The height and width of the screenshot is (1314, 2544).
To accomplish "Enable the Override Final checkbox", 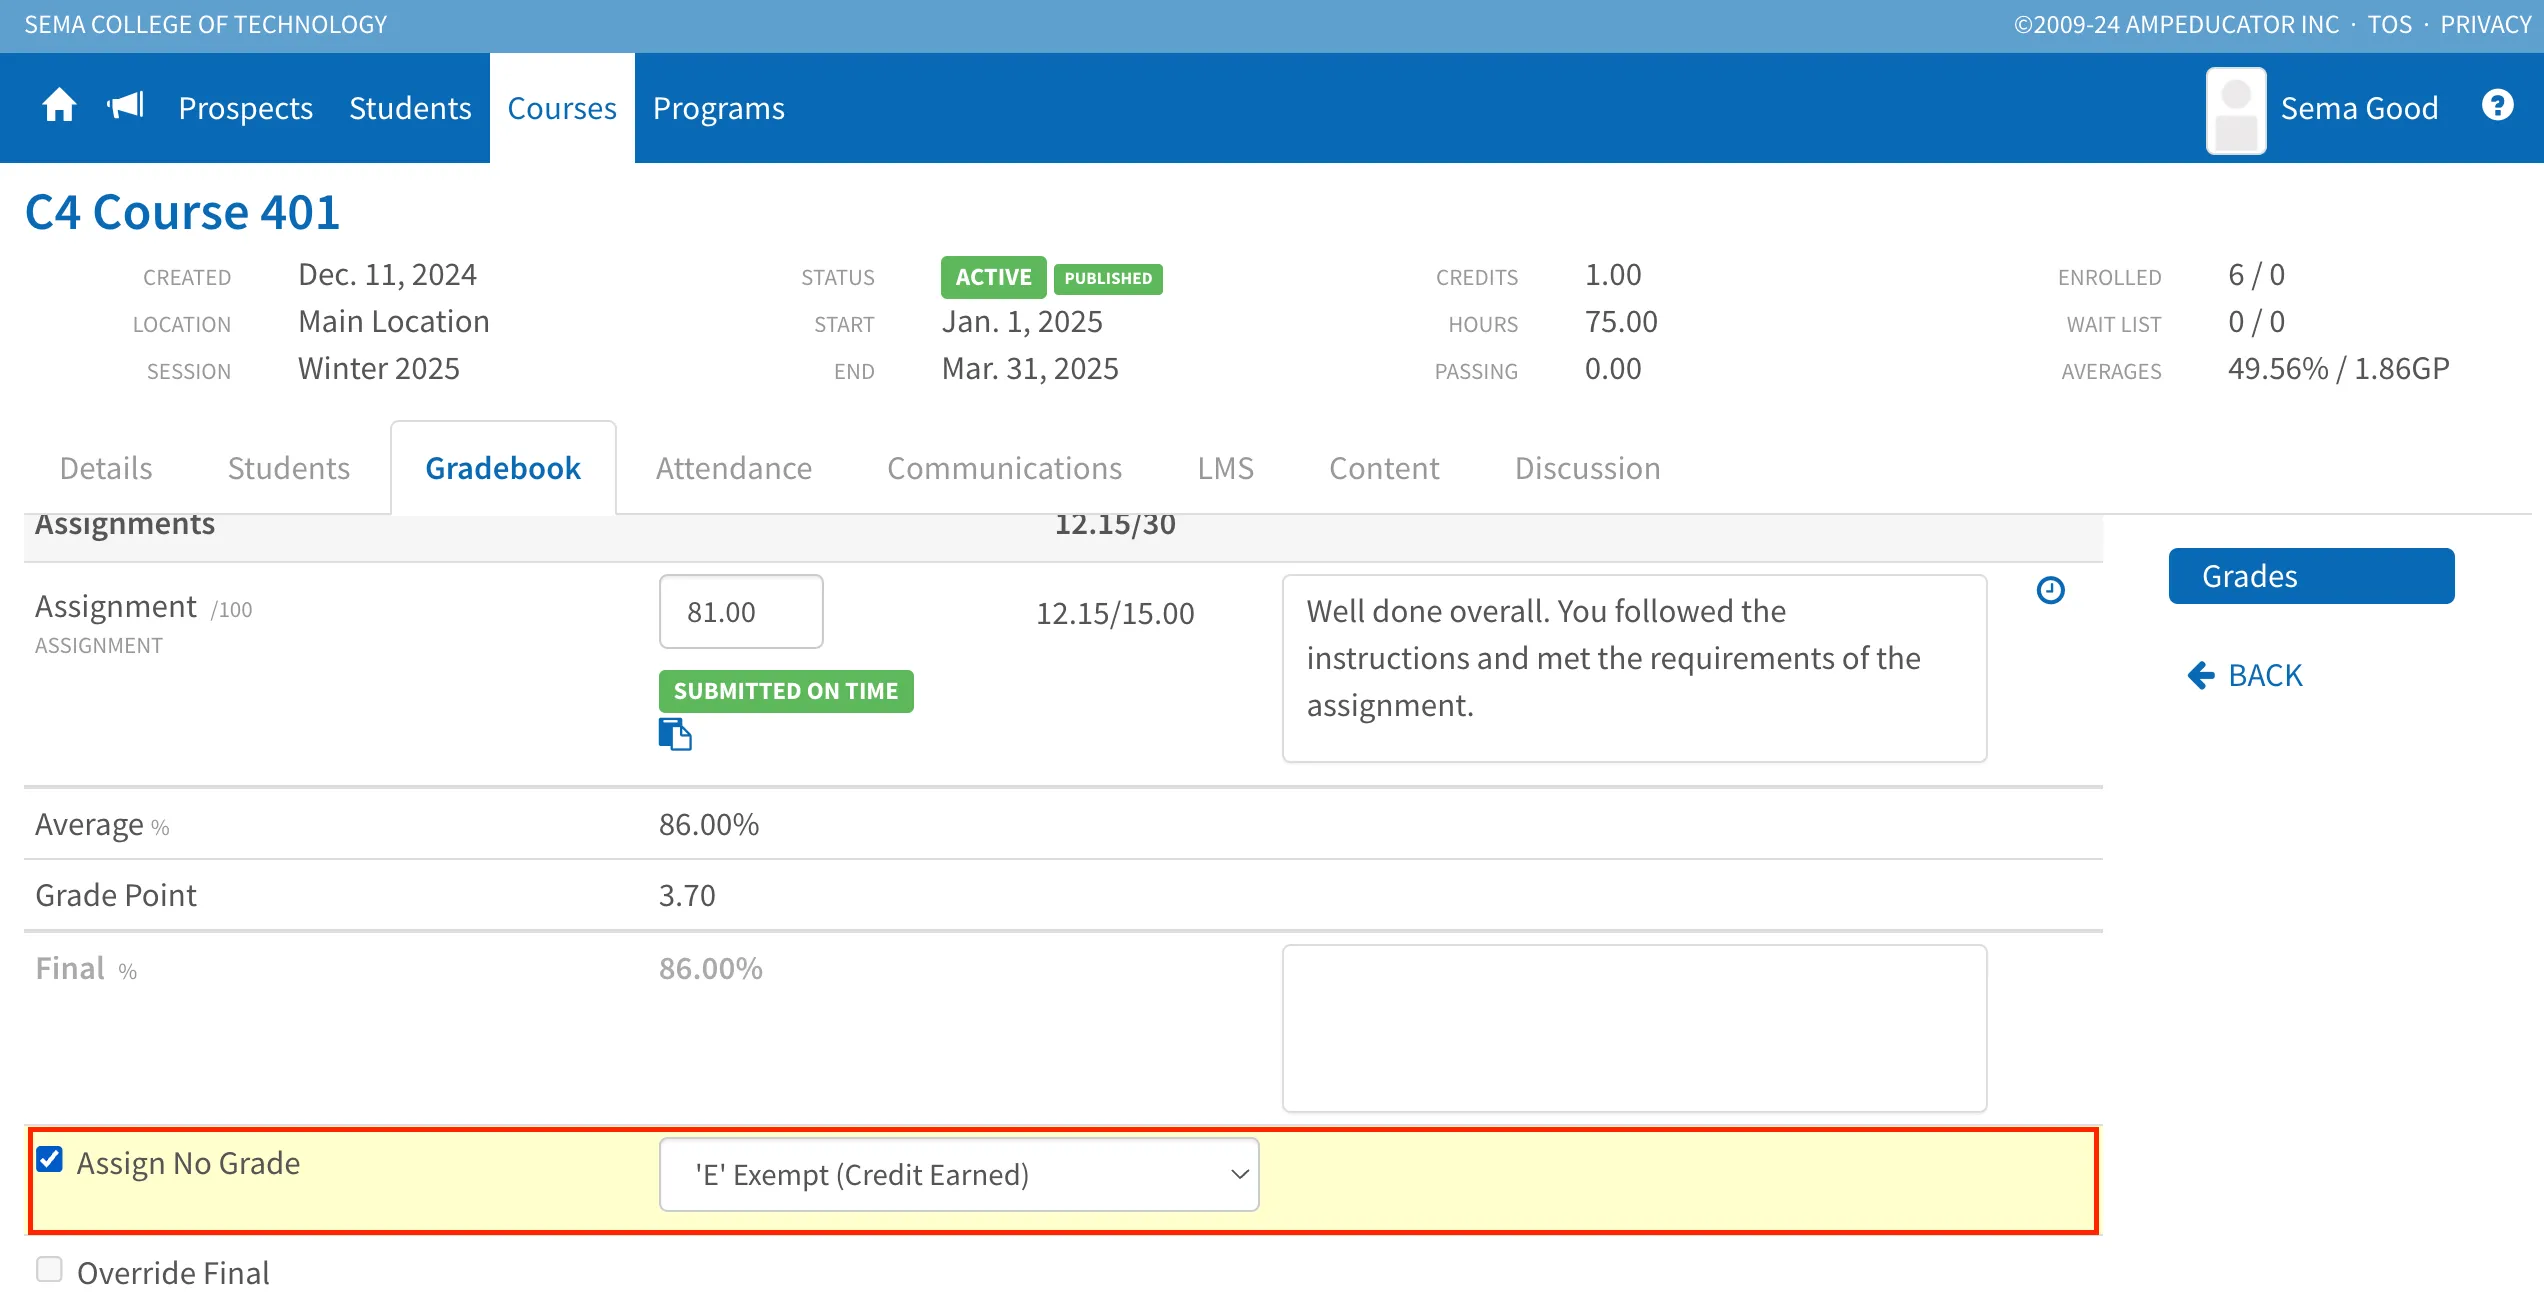I will [49, 1269].
